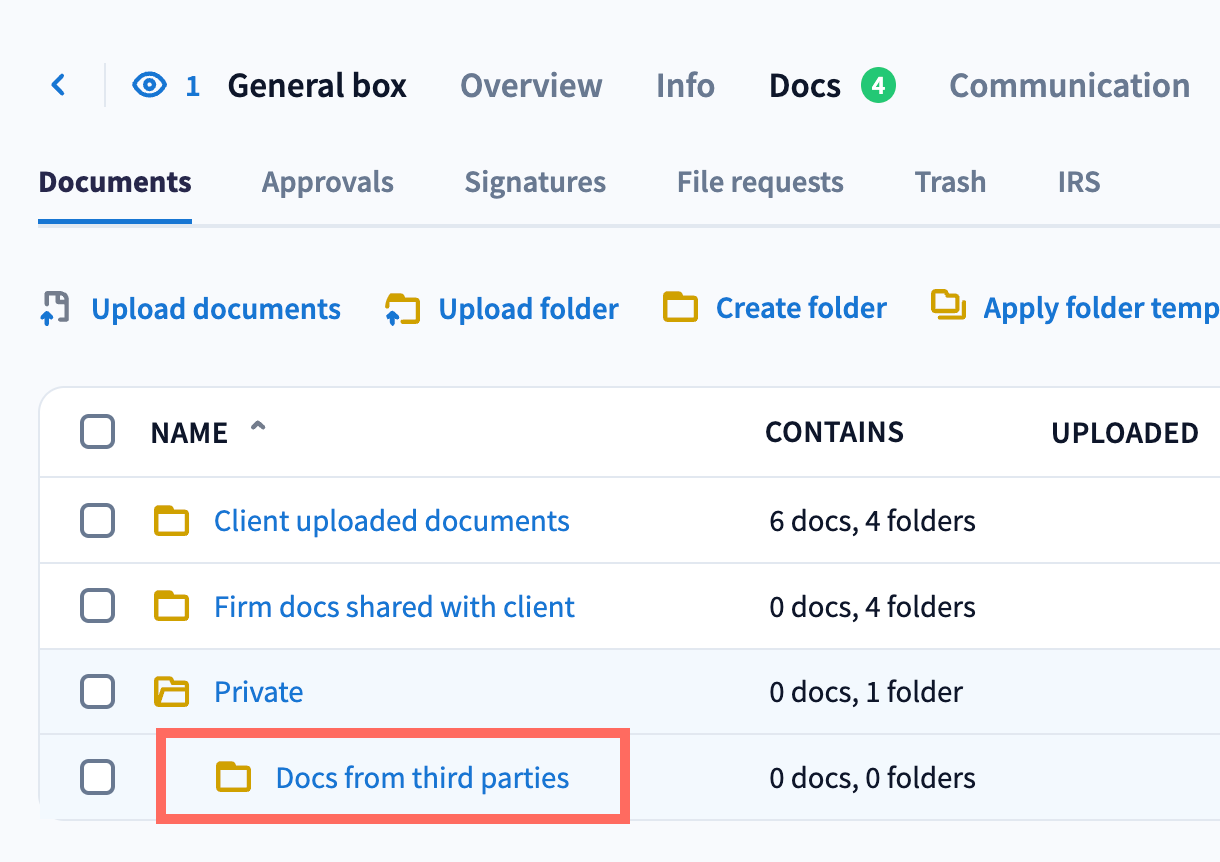Toggle the select-all checkbox in header
The image size is (1220, 862).
[x=97, y=432]
